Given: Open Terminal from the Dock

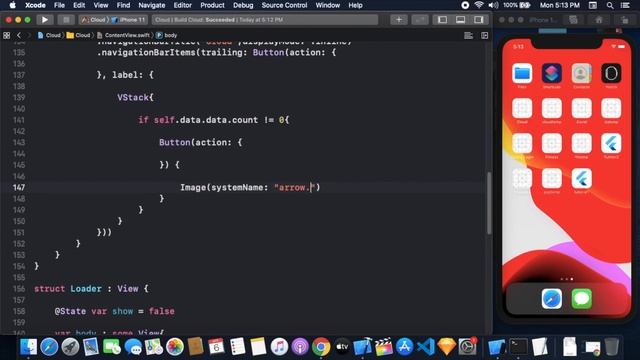Looking at the screenshot, I should pos(518,347).
